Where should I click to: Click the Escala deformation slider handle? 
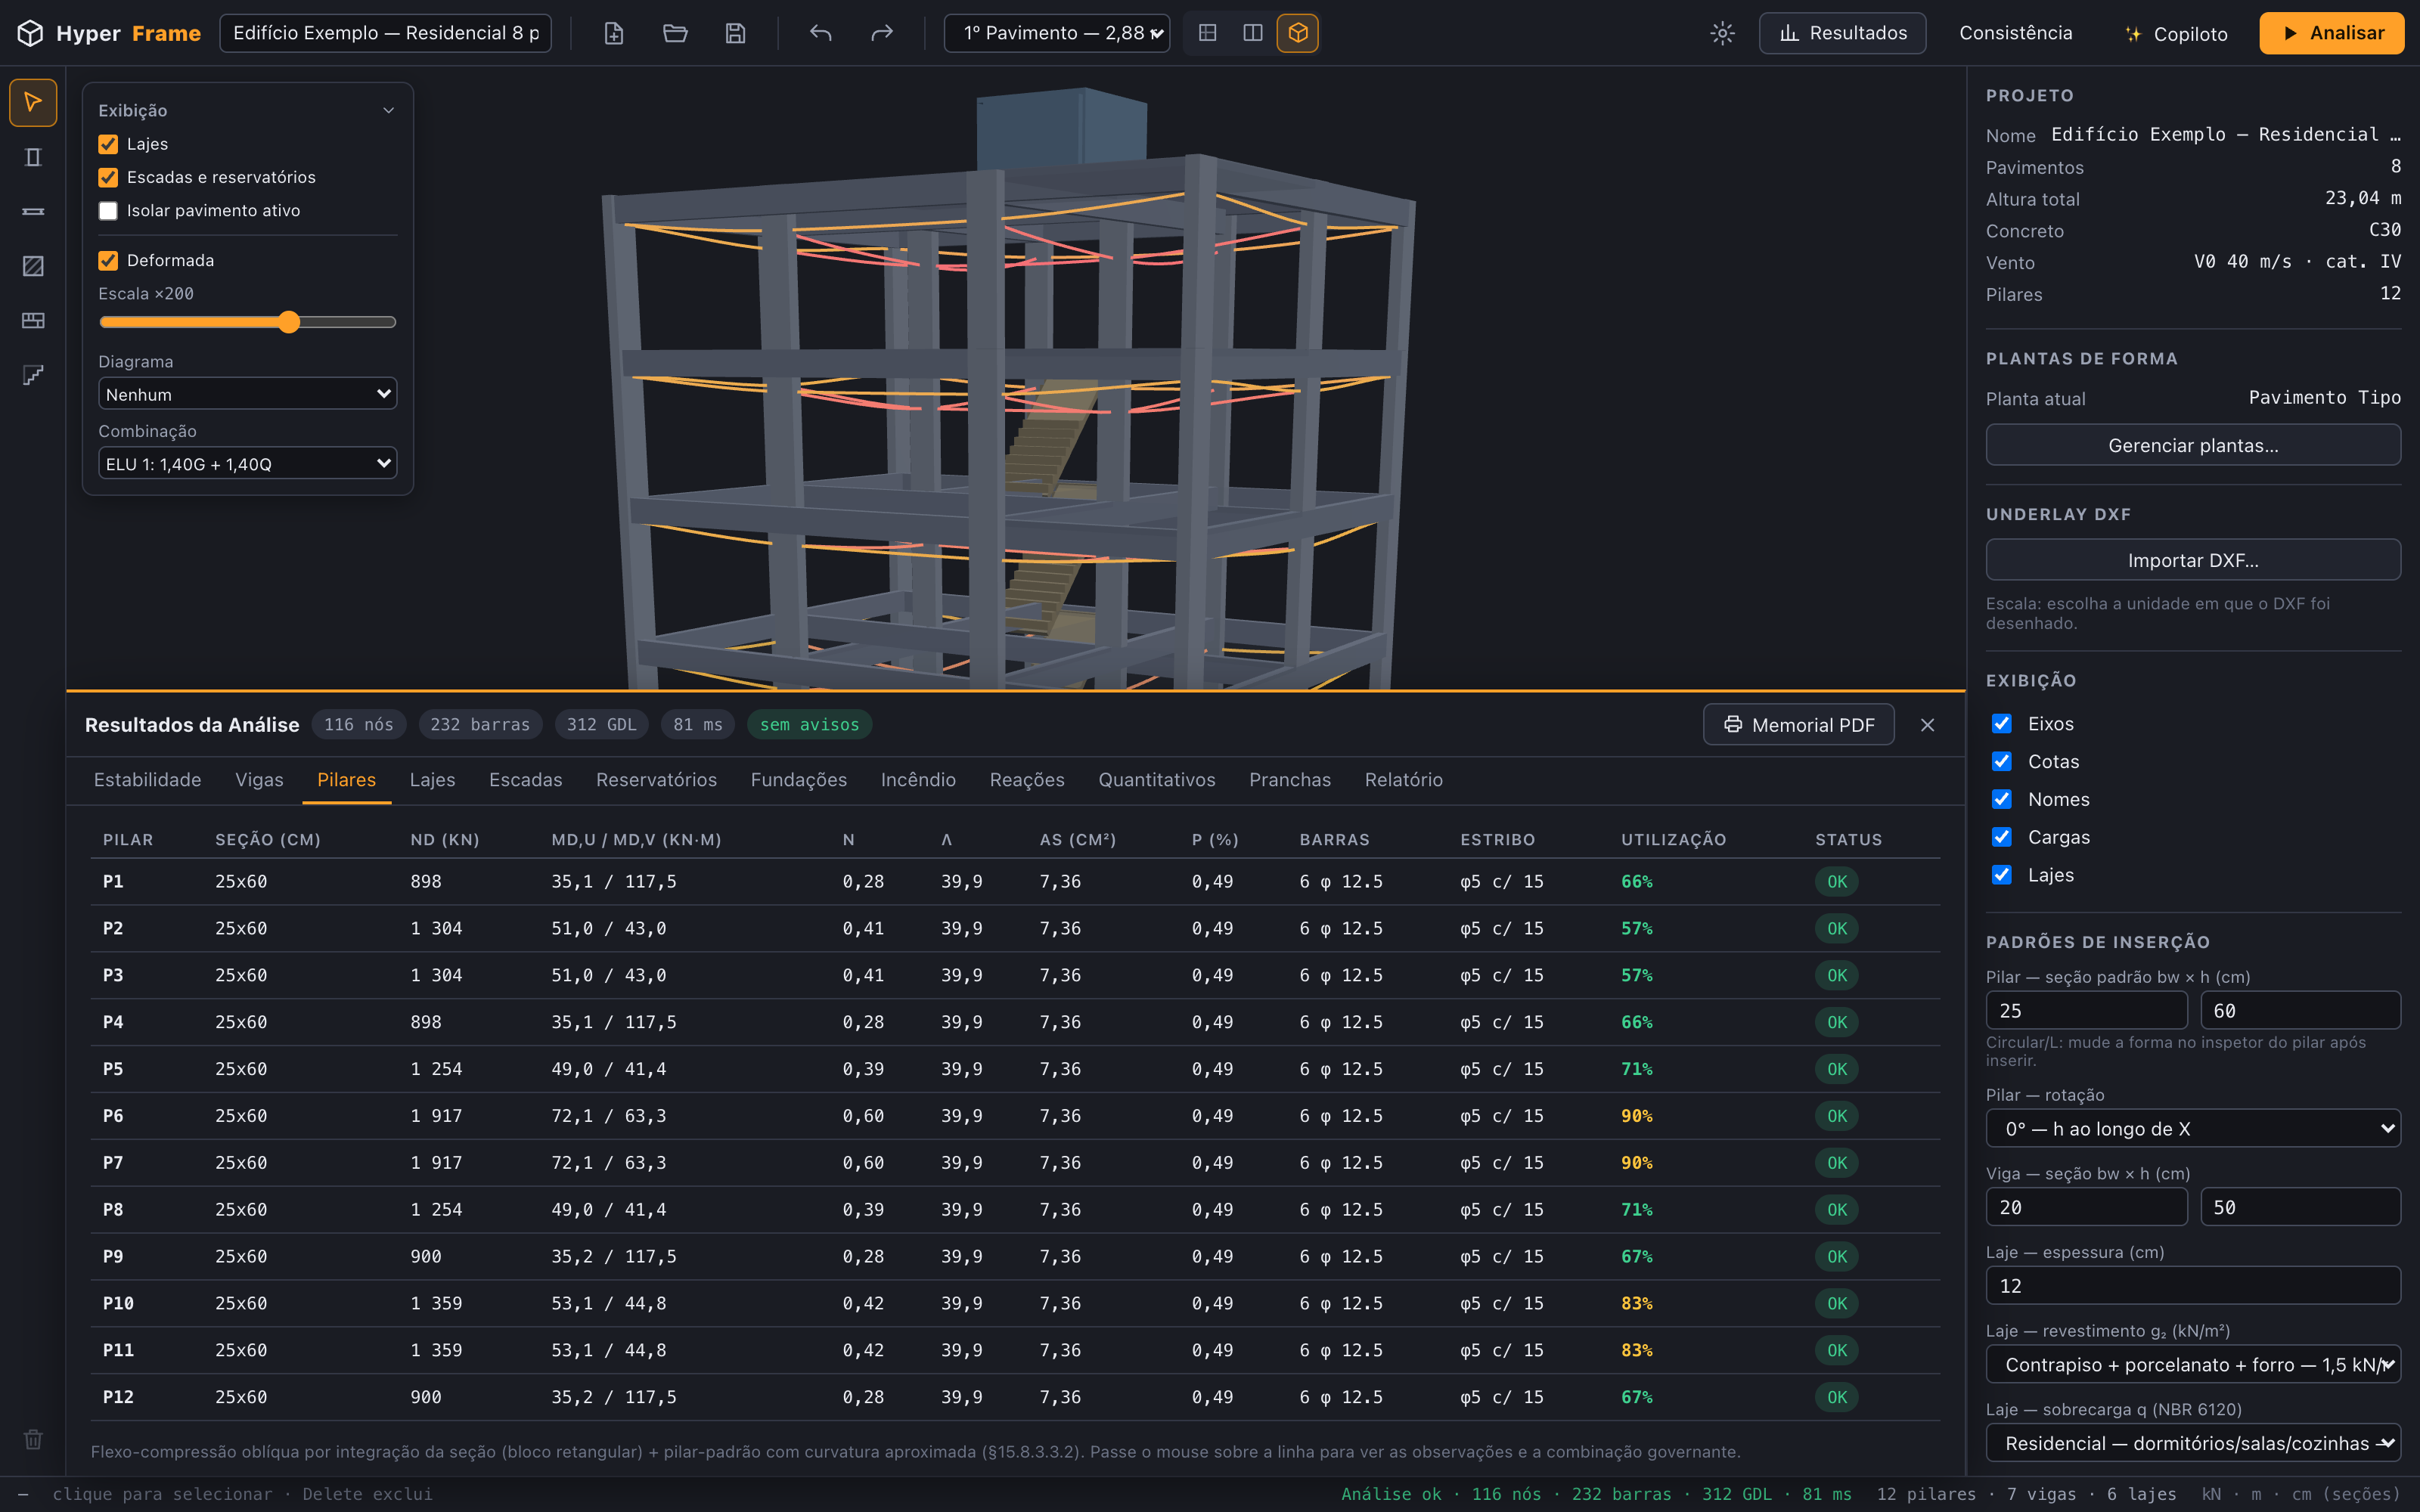coord(289,322)
